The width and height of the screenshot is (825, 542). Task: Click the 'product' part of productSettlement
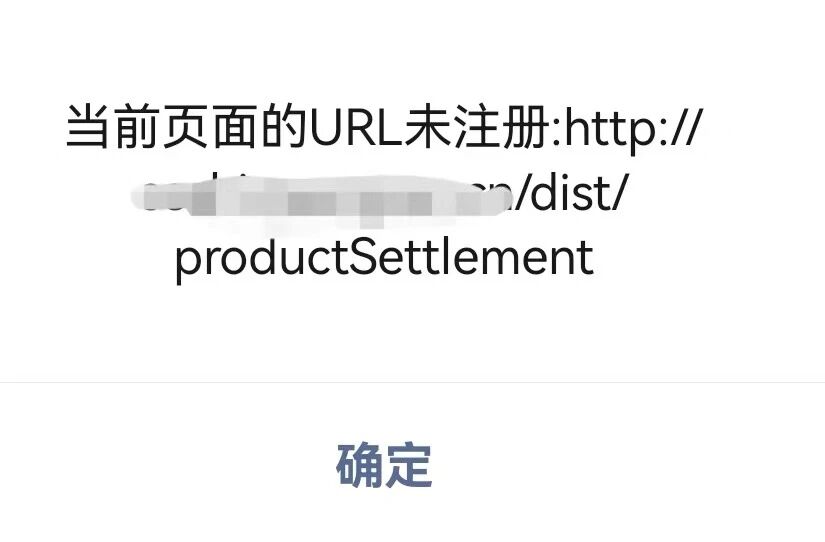click(261, 259)
